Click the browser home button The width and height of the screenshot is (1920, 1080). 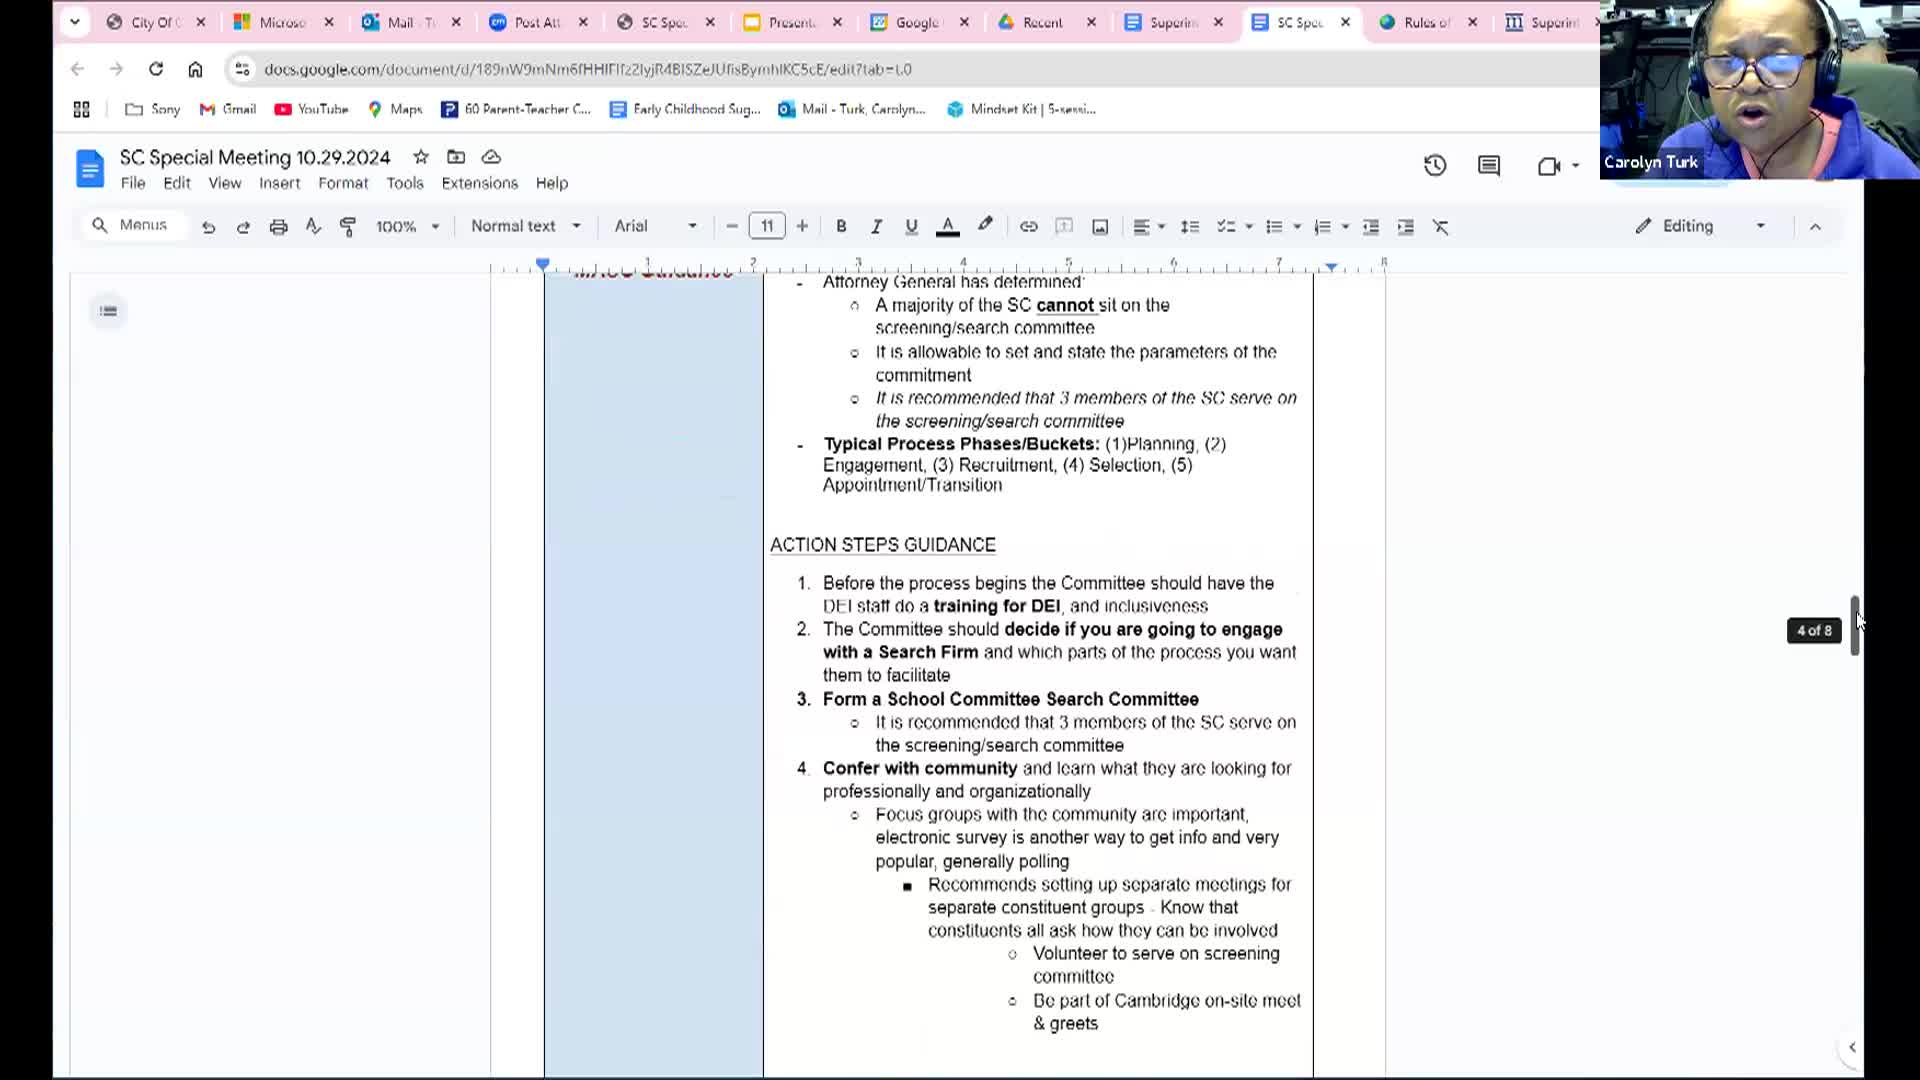tap(195, 69)
